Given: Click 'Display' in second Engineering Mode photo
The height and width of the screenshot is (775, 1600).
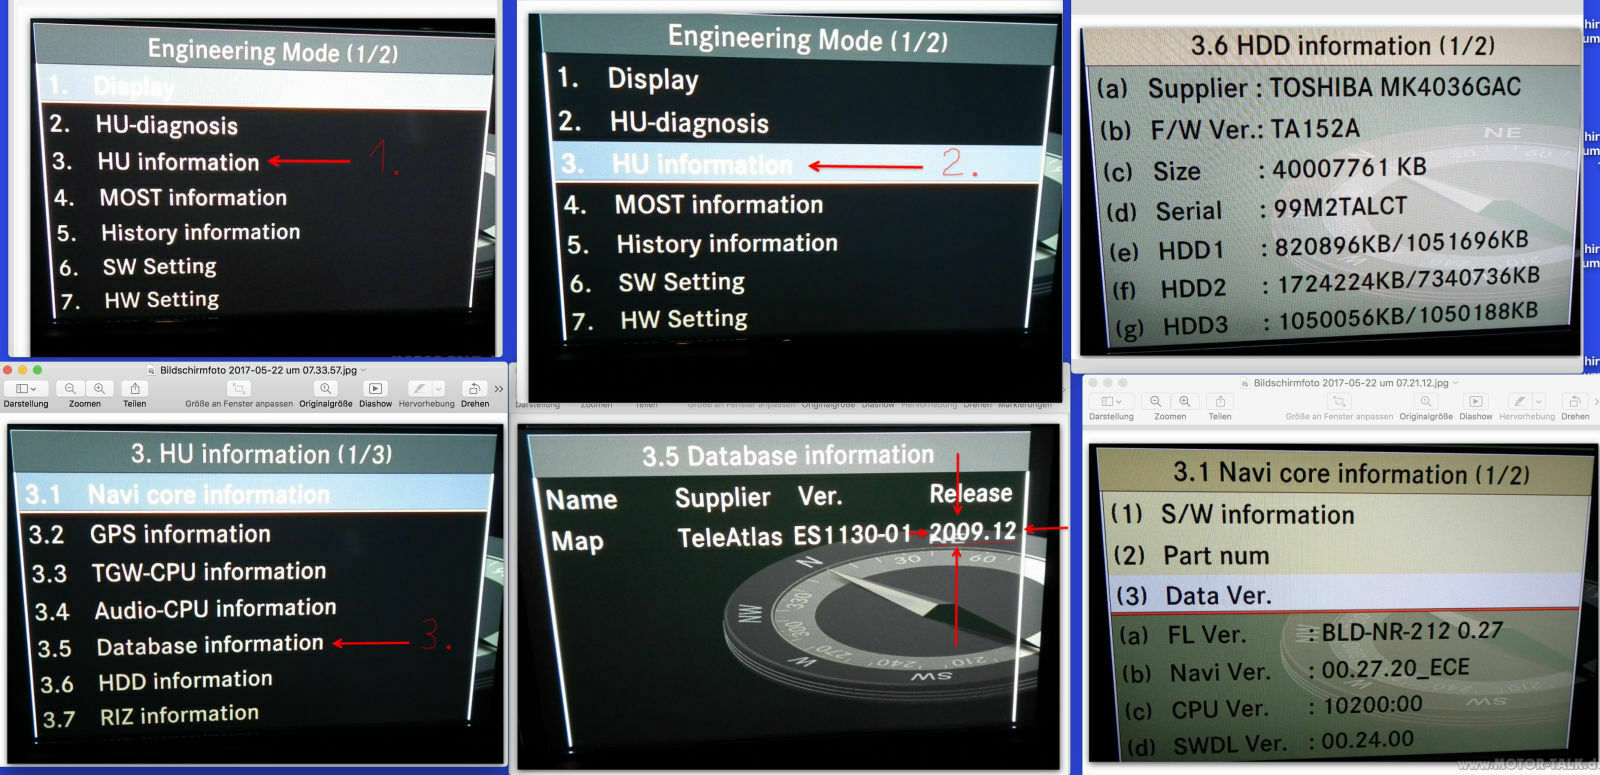Looking at the screenshot, I should point(653,79).
